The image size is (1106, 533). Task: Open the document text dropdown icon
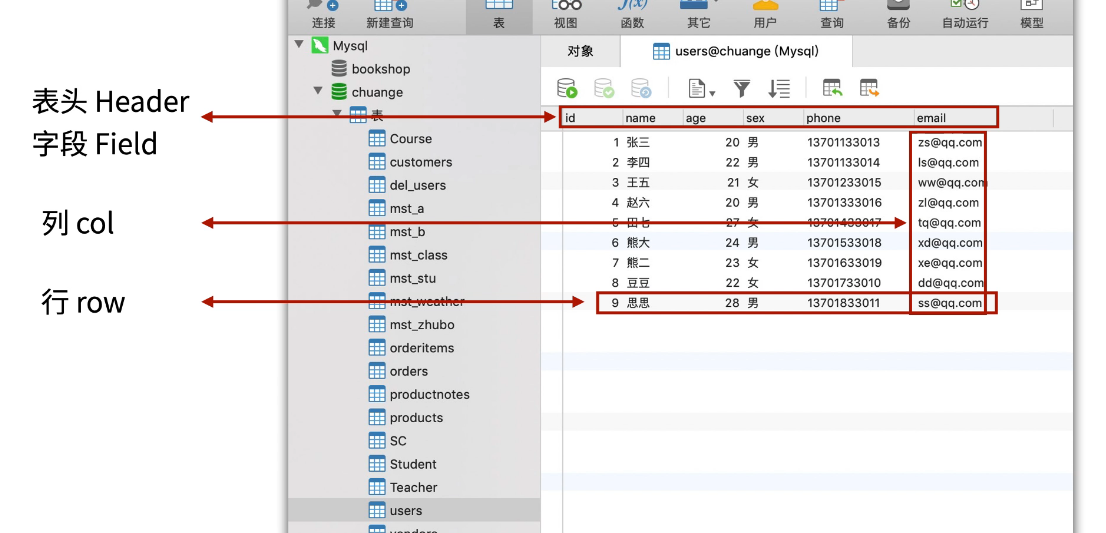(701, 89)
